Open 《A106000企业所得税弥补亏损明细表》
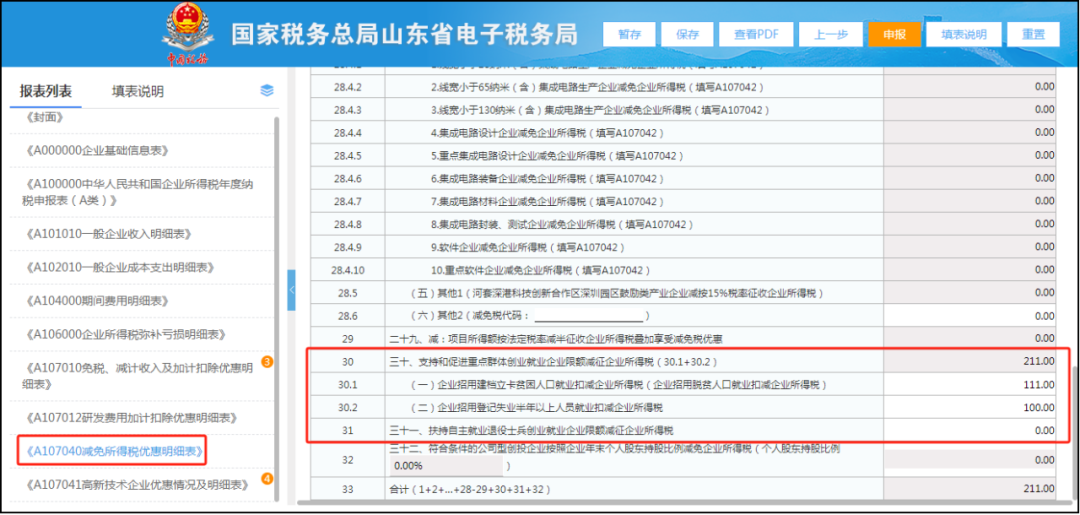1080x515 pixels. coord(125,335)
